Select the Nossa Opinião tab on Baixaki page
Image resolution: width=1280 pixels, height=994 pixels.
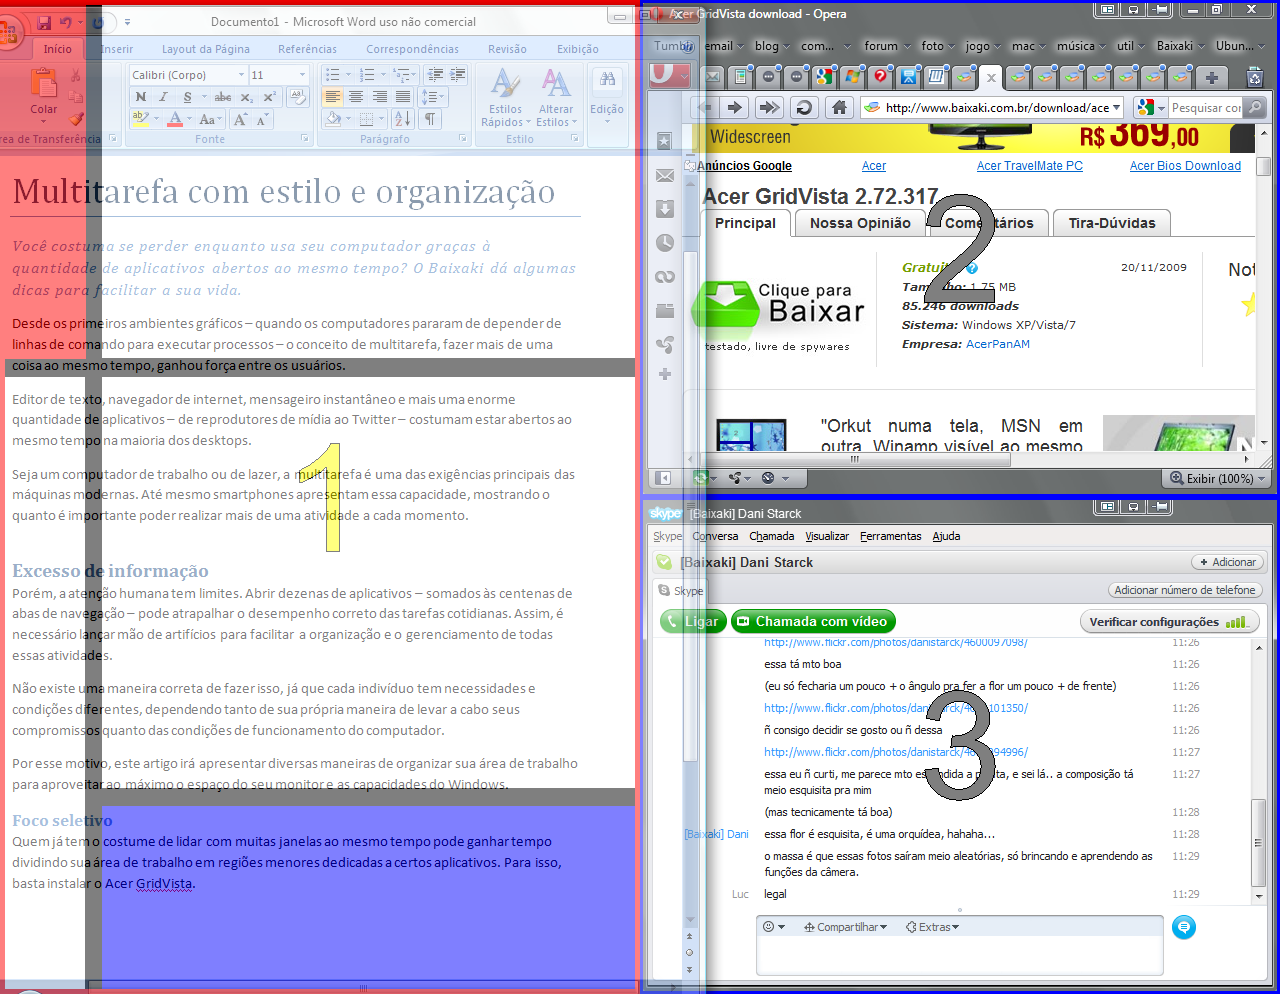point(860,223)
